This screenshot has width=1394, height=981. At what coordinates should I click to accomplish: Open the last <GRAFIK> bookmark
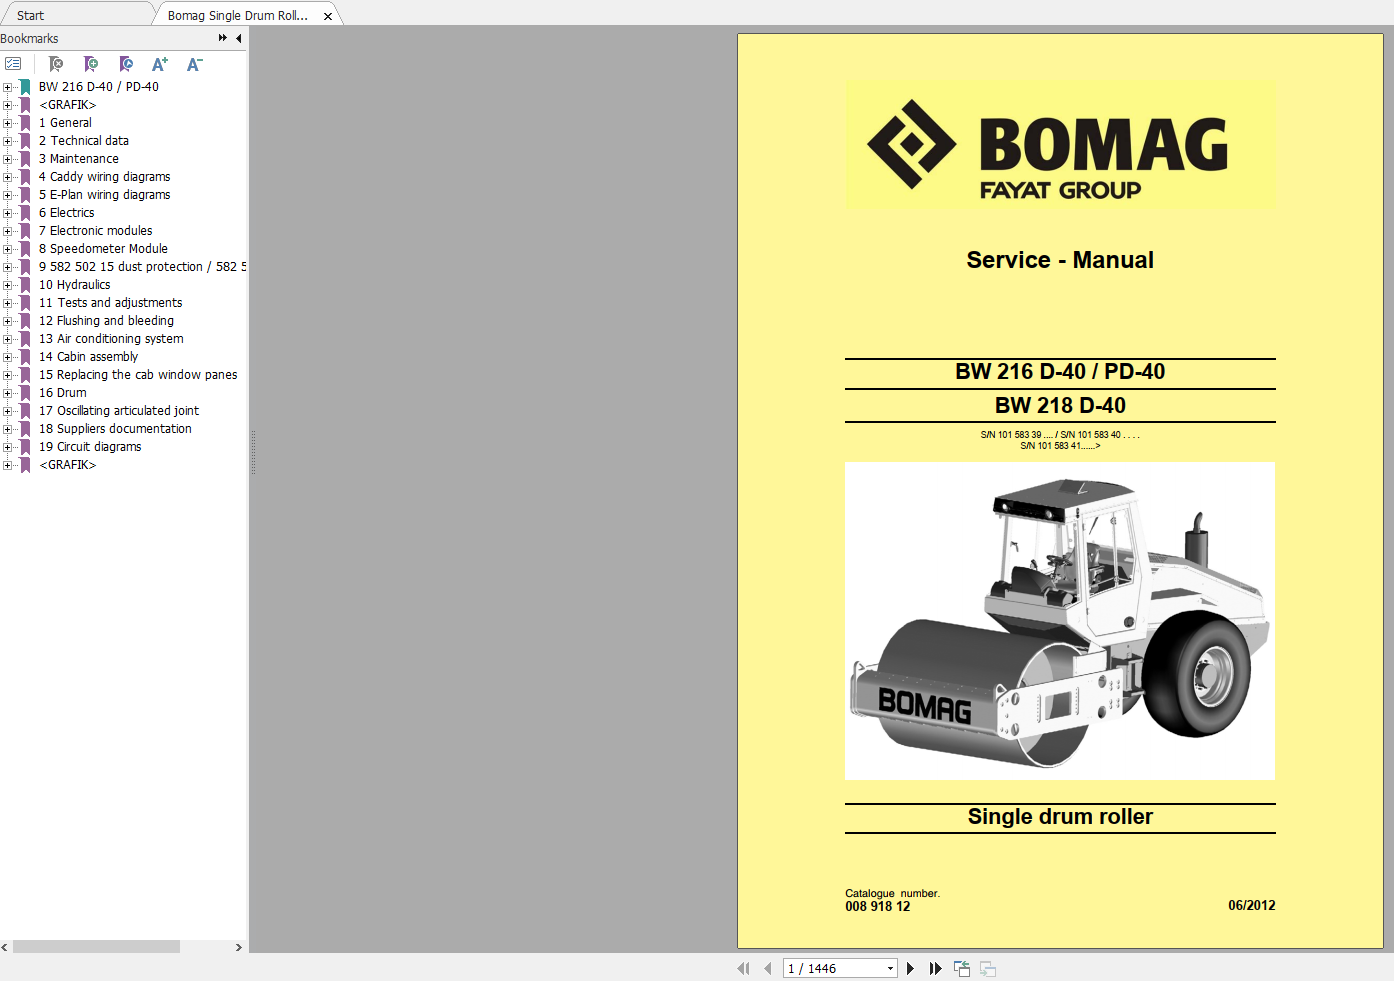pos(67,465)
